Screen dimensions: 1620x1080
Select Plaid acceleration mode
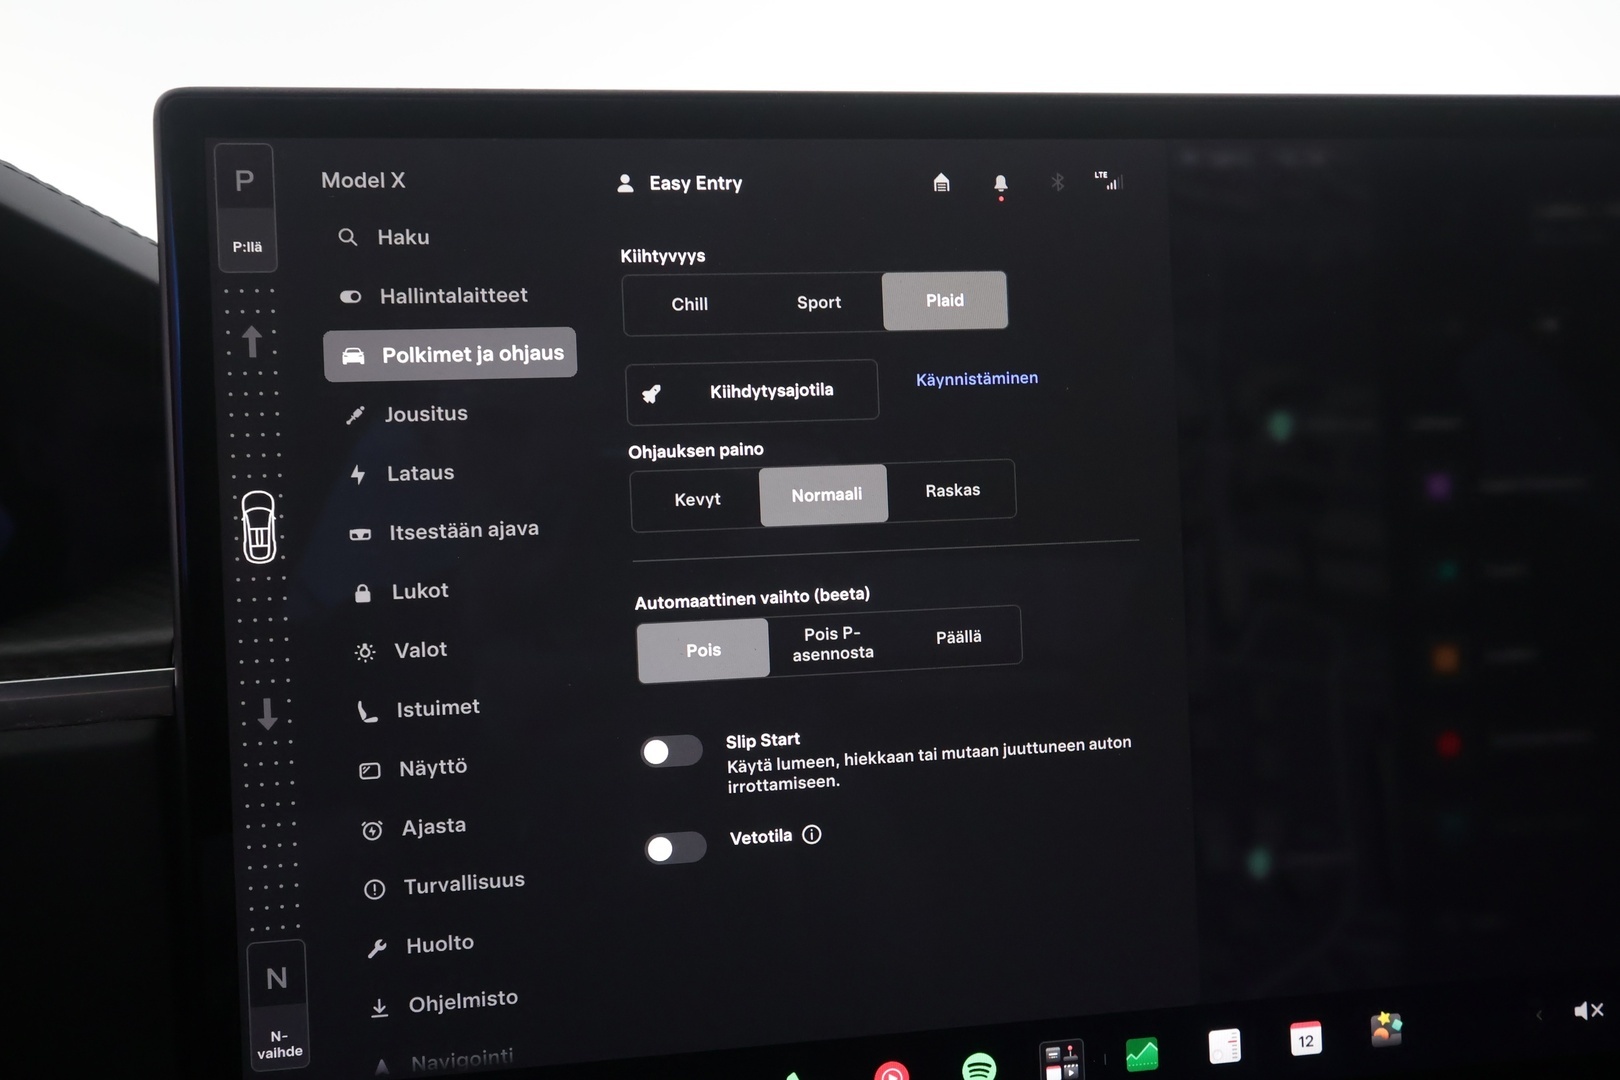click(945, 300)
